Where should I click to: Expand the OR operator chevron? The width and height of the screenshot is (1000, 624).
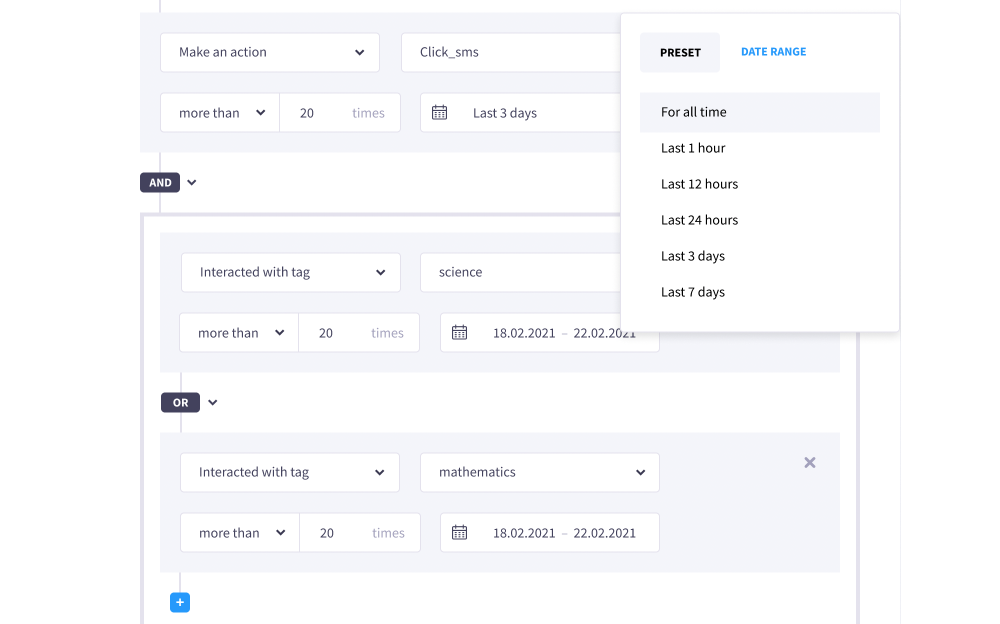212,403
